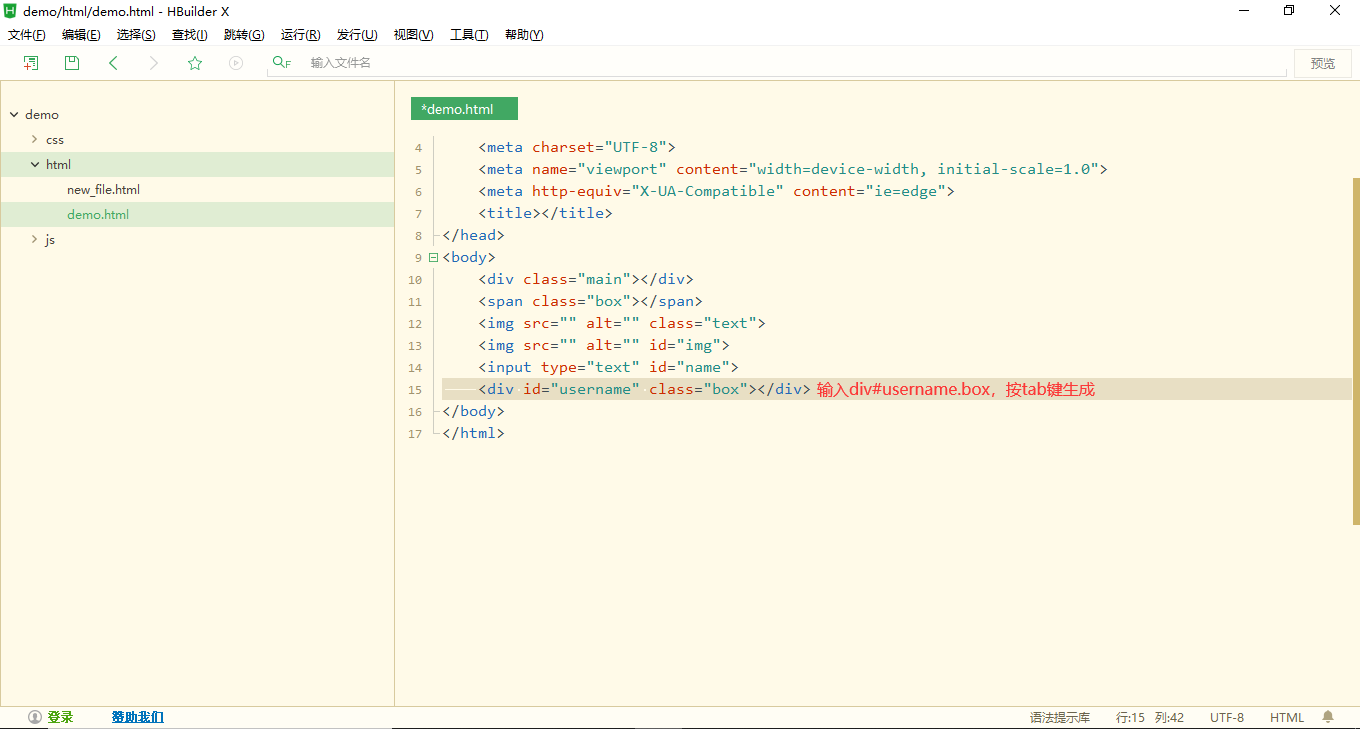Click the editor vertical scrollbar
Screen dimensions: 1360x729
[x=1356, y=350]
